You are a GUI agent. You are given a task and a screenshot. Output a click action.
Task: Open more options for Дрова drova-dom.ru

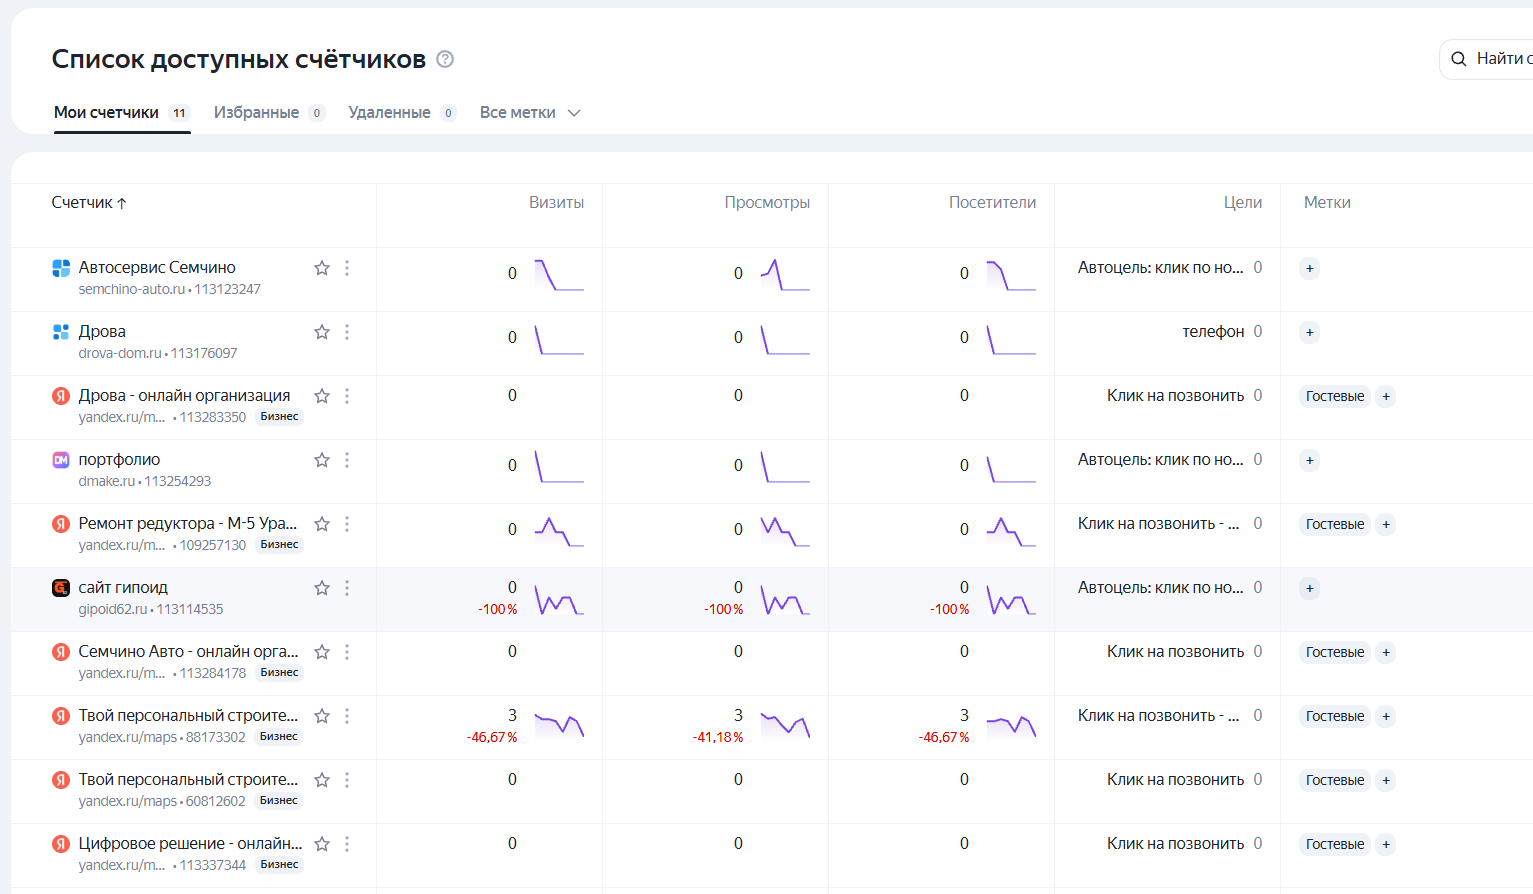tap(347, 332)
